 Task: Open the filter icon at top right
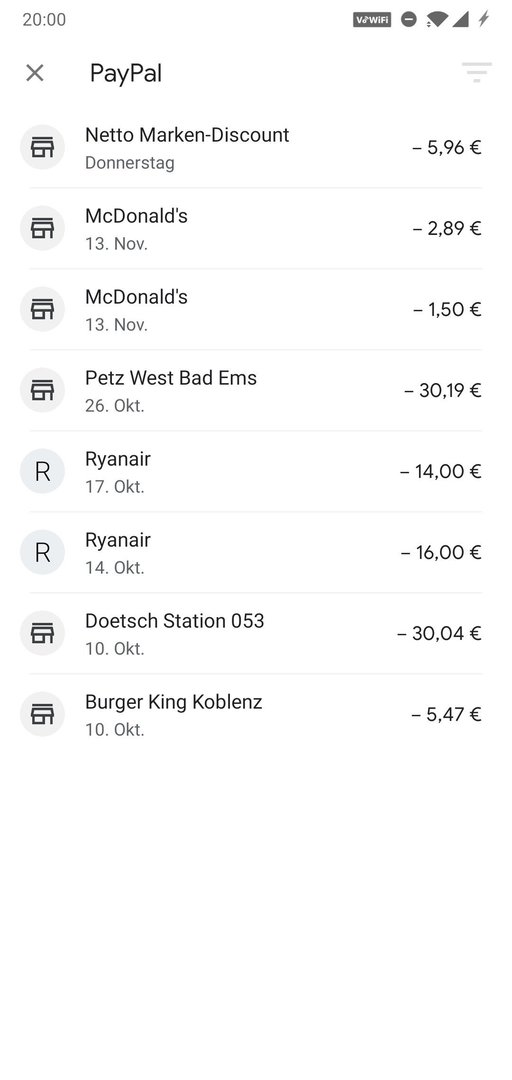476,72
